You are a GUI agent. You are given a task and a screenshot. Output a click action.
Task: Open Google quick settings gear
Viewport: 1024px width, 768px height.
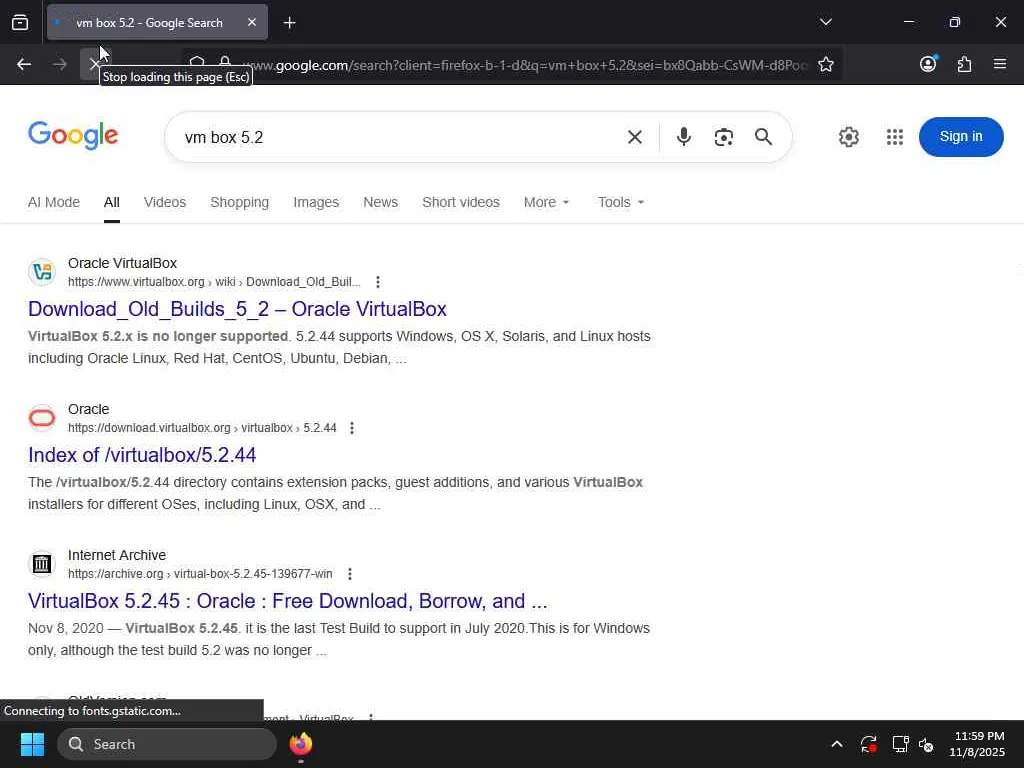(848, 137)
